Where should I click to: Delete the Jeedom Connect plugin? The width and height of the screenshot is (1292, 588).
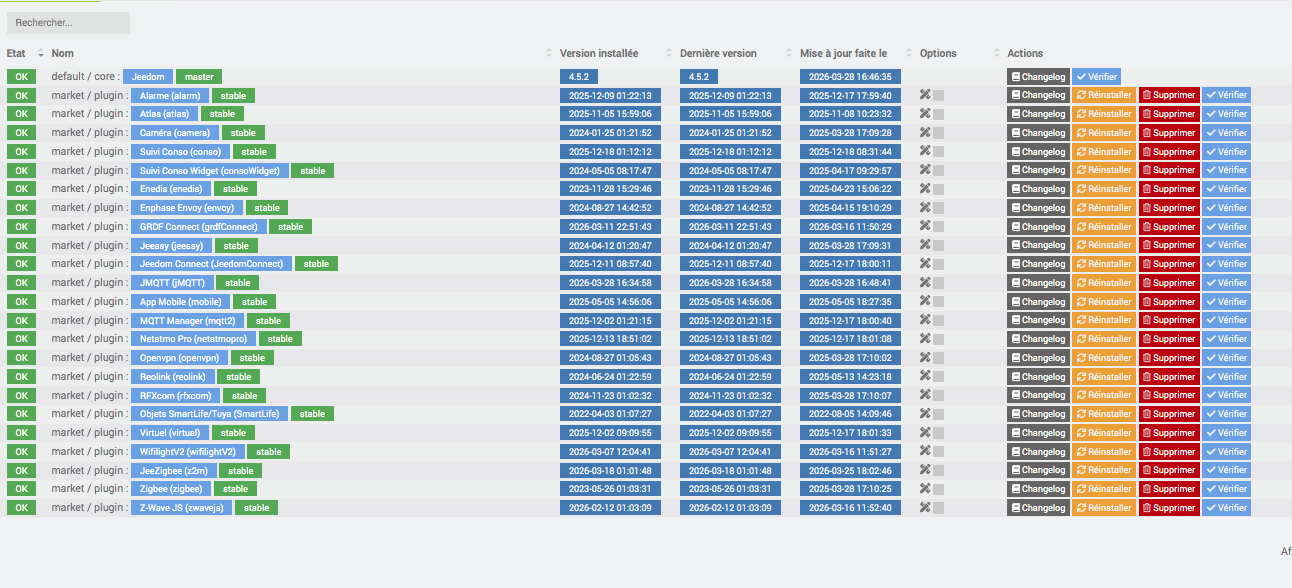(x=1169, y=264)
